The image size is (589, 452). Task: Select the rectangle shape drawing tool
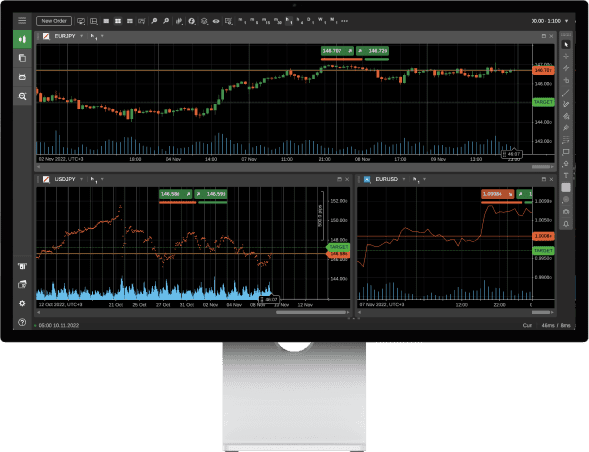566,152
